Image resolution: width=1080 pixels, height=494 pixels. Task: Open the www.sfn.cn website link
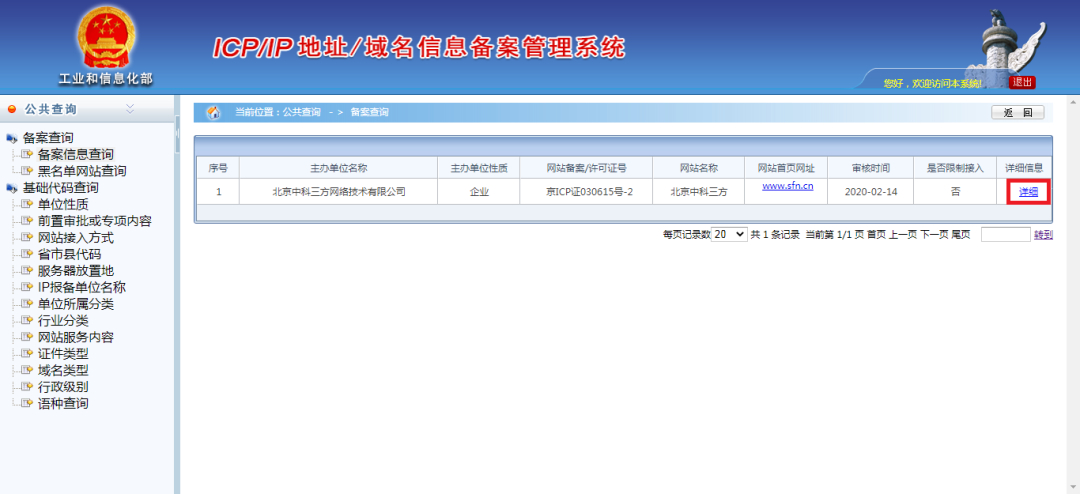[x=788, y=185]
